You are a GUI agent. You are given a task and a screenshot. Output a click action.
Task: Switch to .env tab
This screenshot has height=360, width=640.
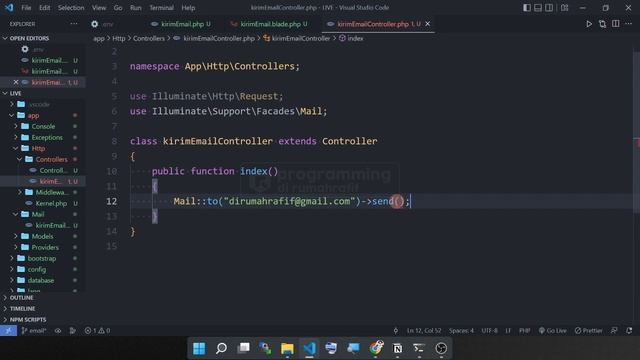[102, 24]
